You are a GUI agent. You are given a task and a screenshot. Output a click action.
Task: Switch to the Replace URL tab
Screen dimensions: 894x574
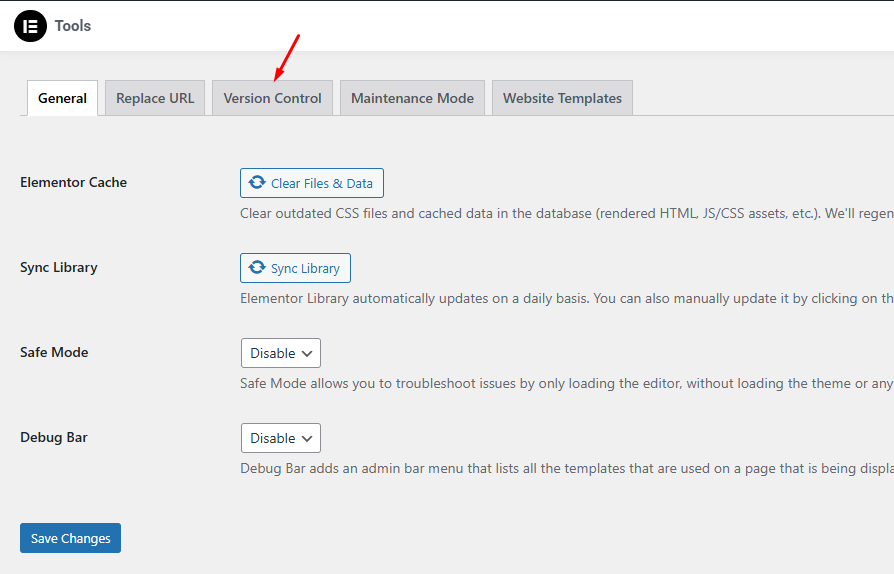[x=155, y=98]
